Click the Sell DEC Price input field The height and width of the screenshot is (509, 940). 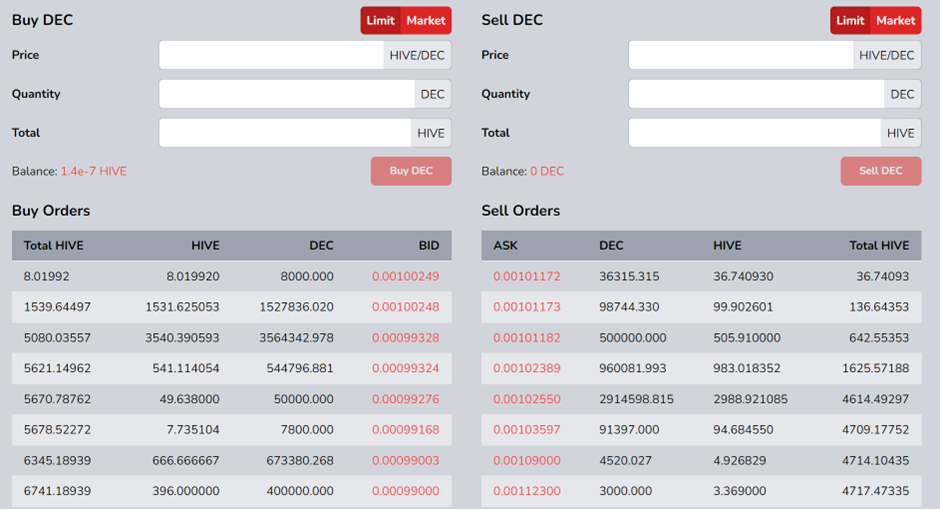point(741,55)
